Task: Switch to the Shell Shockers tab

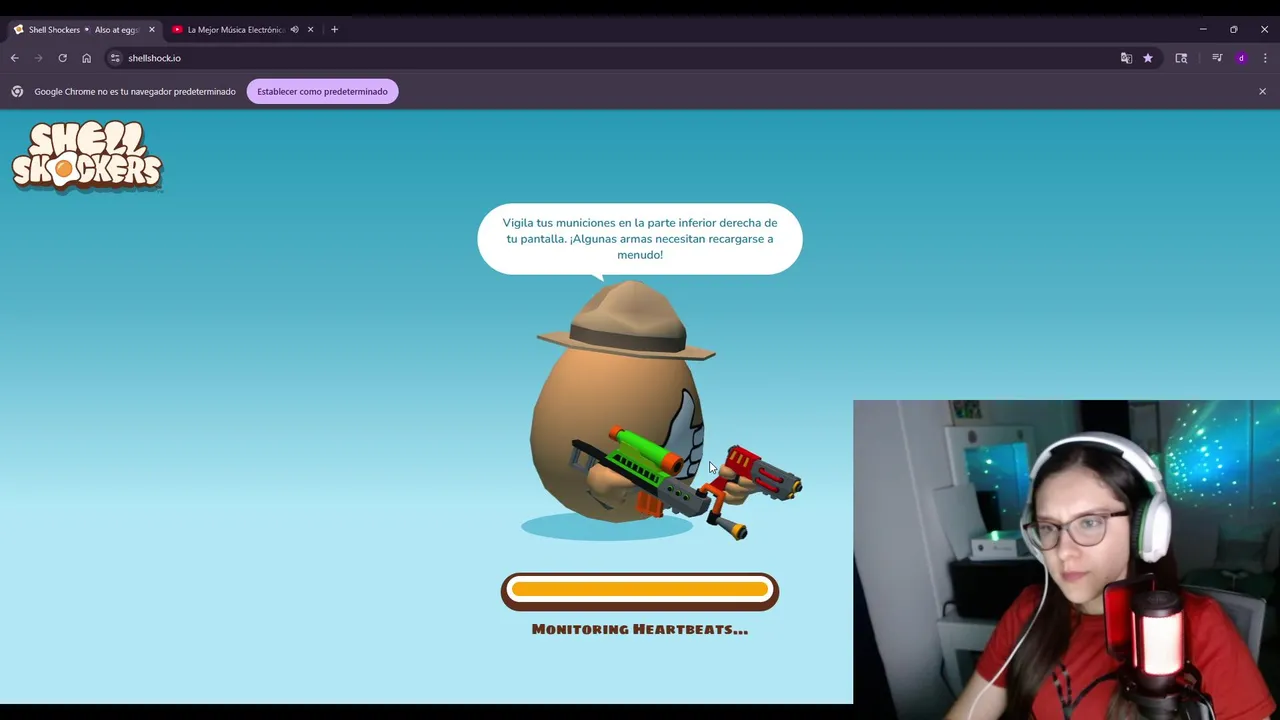Action: 84,30
